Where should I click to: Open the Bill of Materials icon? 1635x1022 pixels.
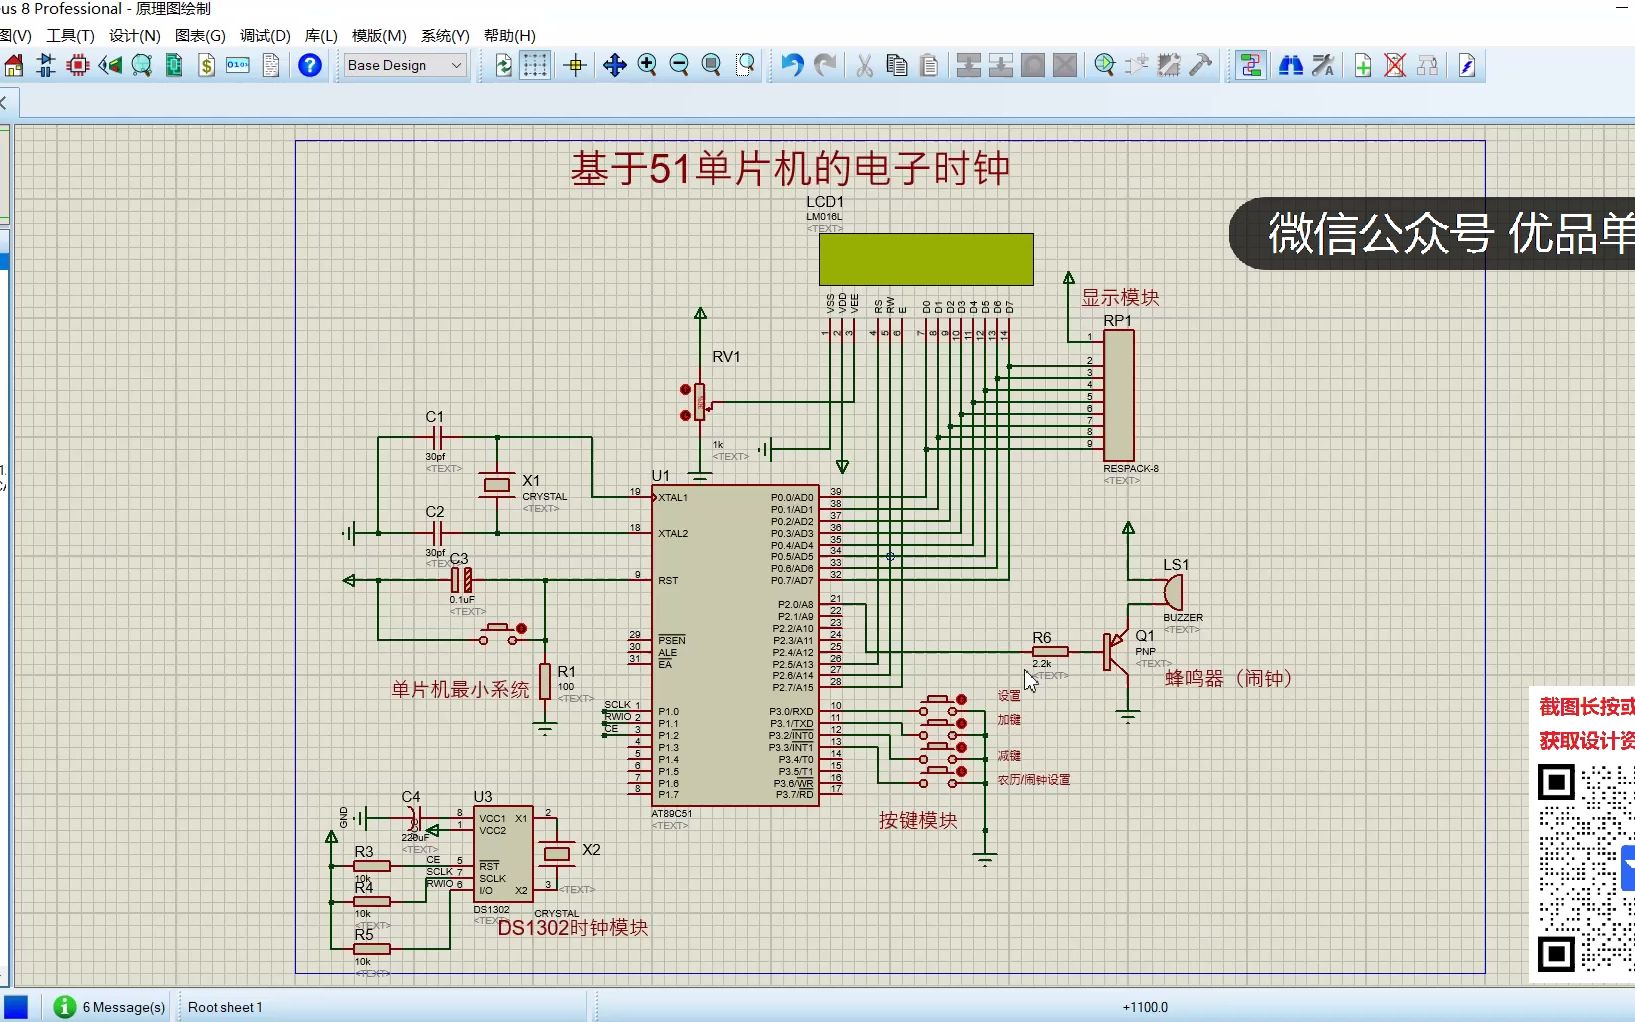206,66
